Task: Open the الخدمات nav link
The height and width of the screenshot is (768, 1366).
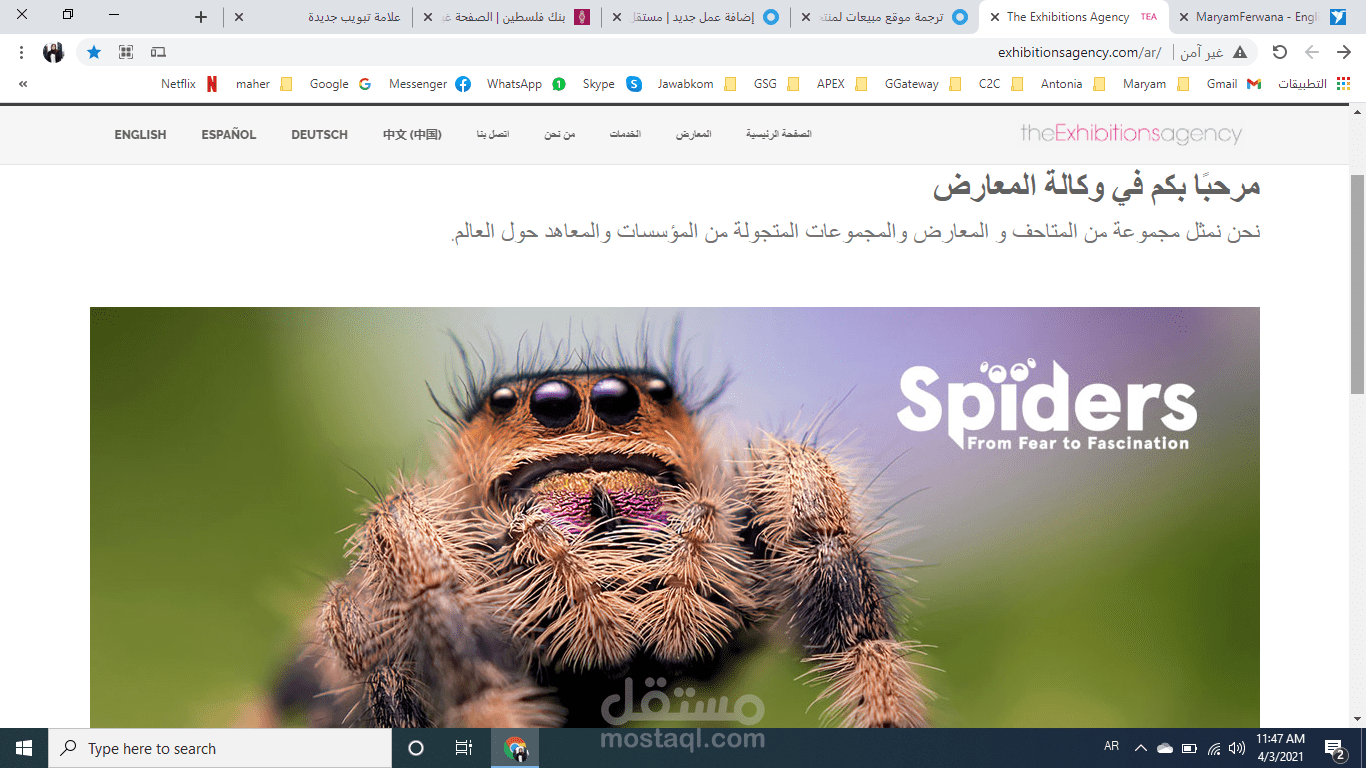Action: click(x=626, y=134)
